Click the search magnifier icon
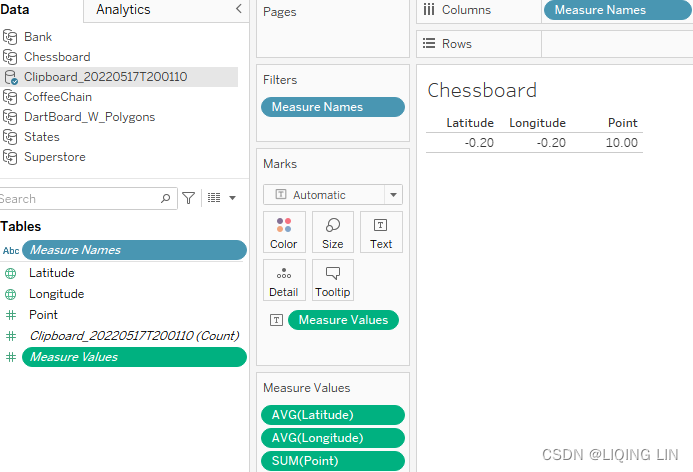Viewport: 693px width, 472px height. [166, 198]
